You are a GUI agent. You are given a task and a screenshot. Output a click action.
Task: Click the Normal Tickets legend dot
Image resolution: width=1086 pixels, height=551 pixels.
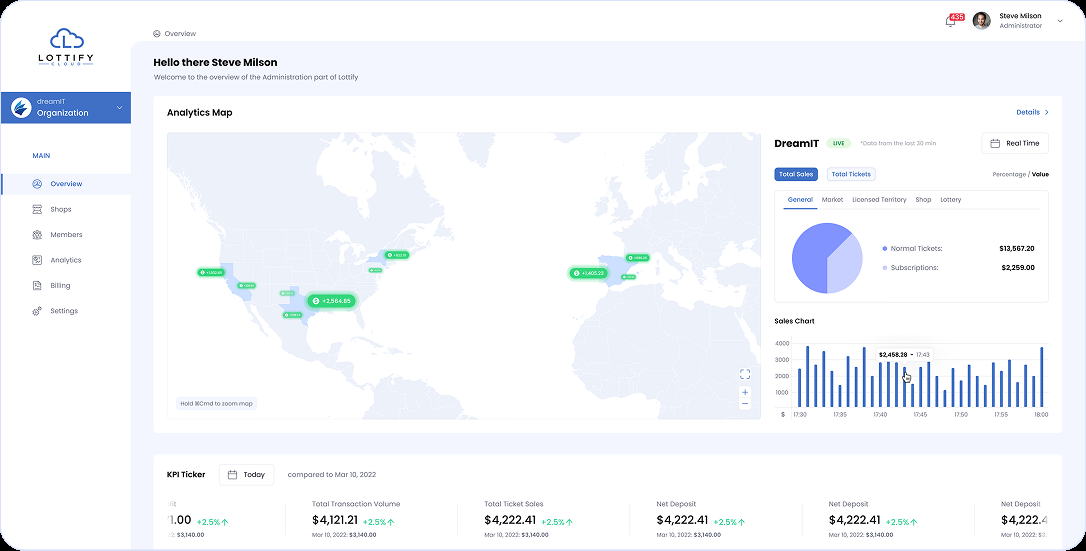click(x=885, y=249)
